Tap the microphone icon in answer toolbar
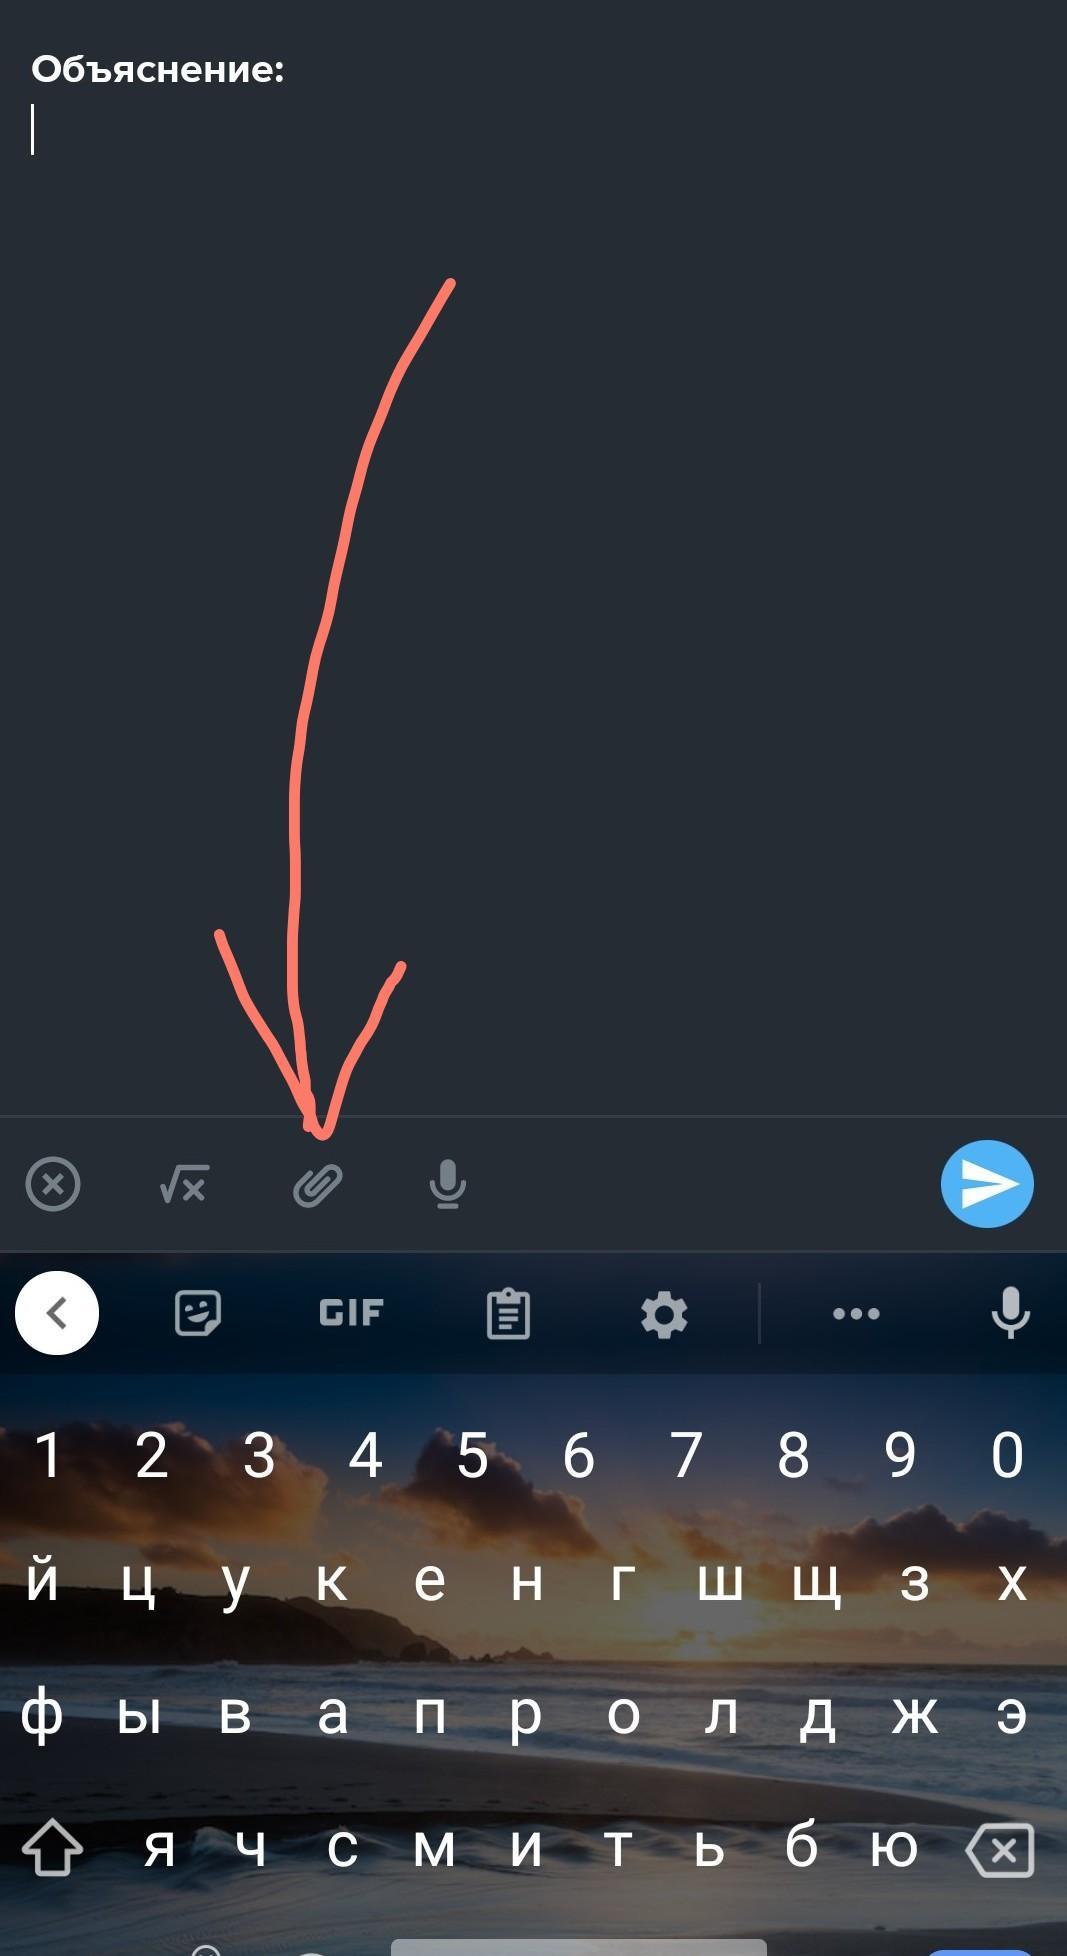 click(447, 1185)
